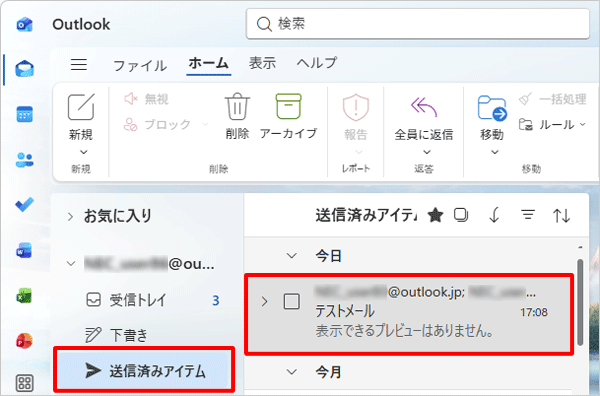This screenshot has width=600, height=396.
Task: Click the sort up-down arrows icon
Action: coord(561,215)
